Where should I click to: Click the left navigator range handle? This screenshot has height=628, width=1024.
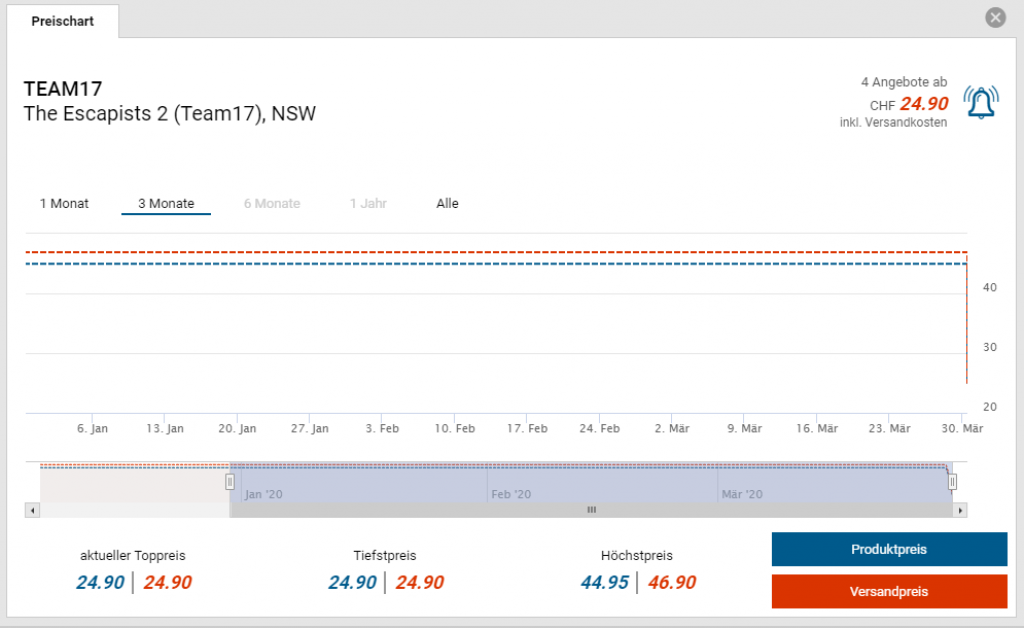tap(230, 482)
